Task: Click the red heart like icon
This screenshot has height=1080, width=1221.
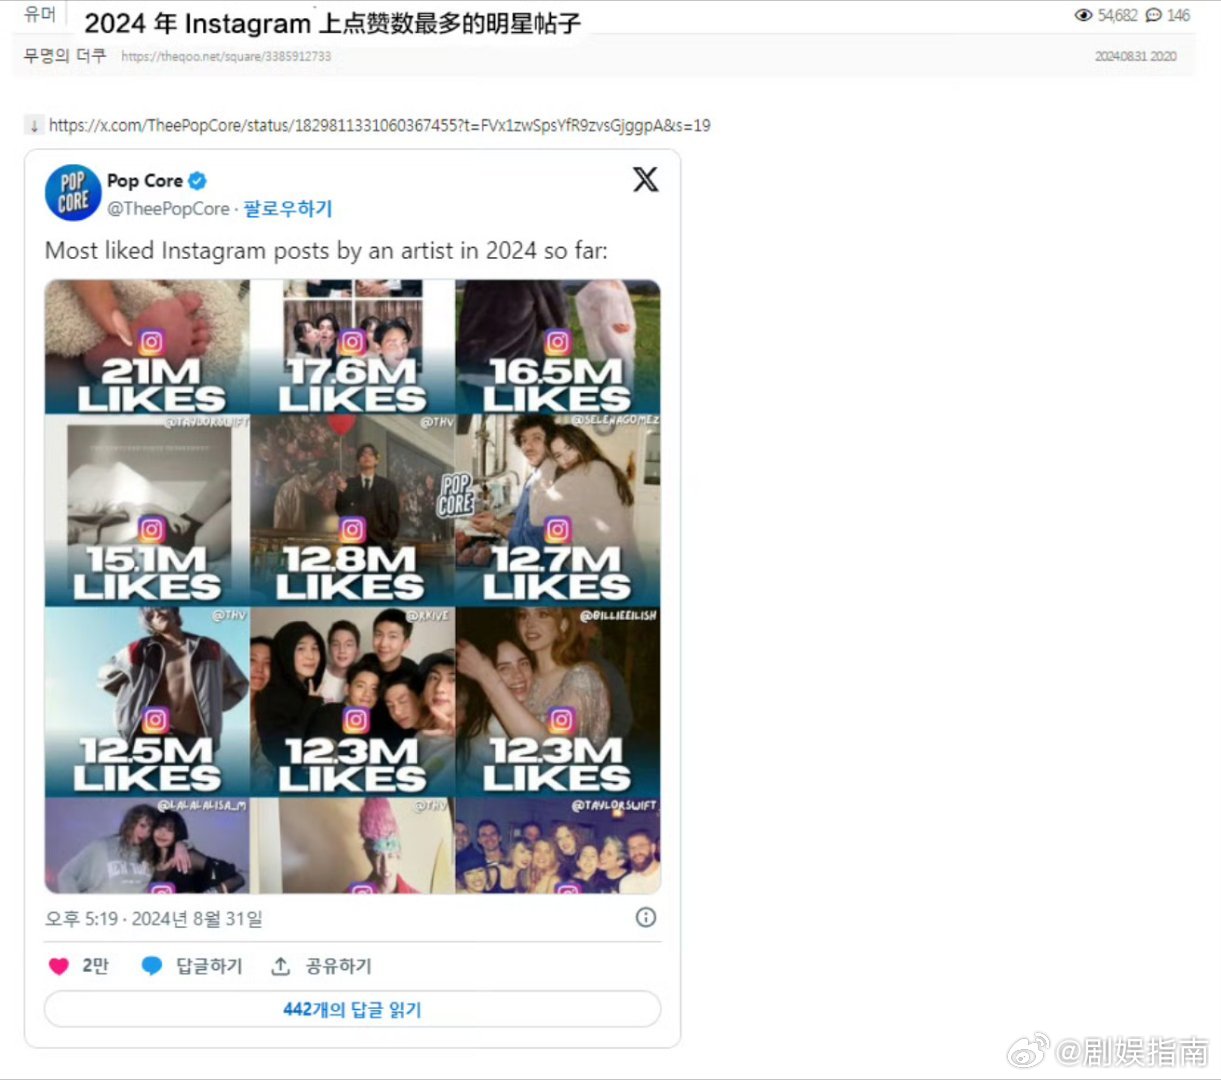Action: 59,966
